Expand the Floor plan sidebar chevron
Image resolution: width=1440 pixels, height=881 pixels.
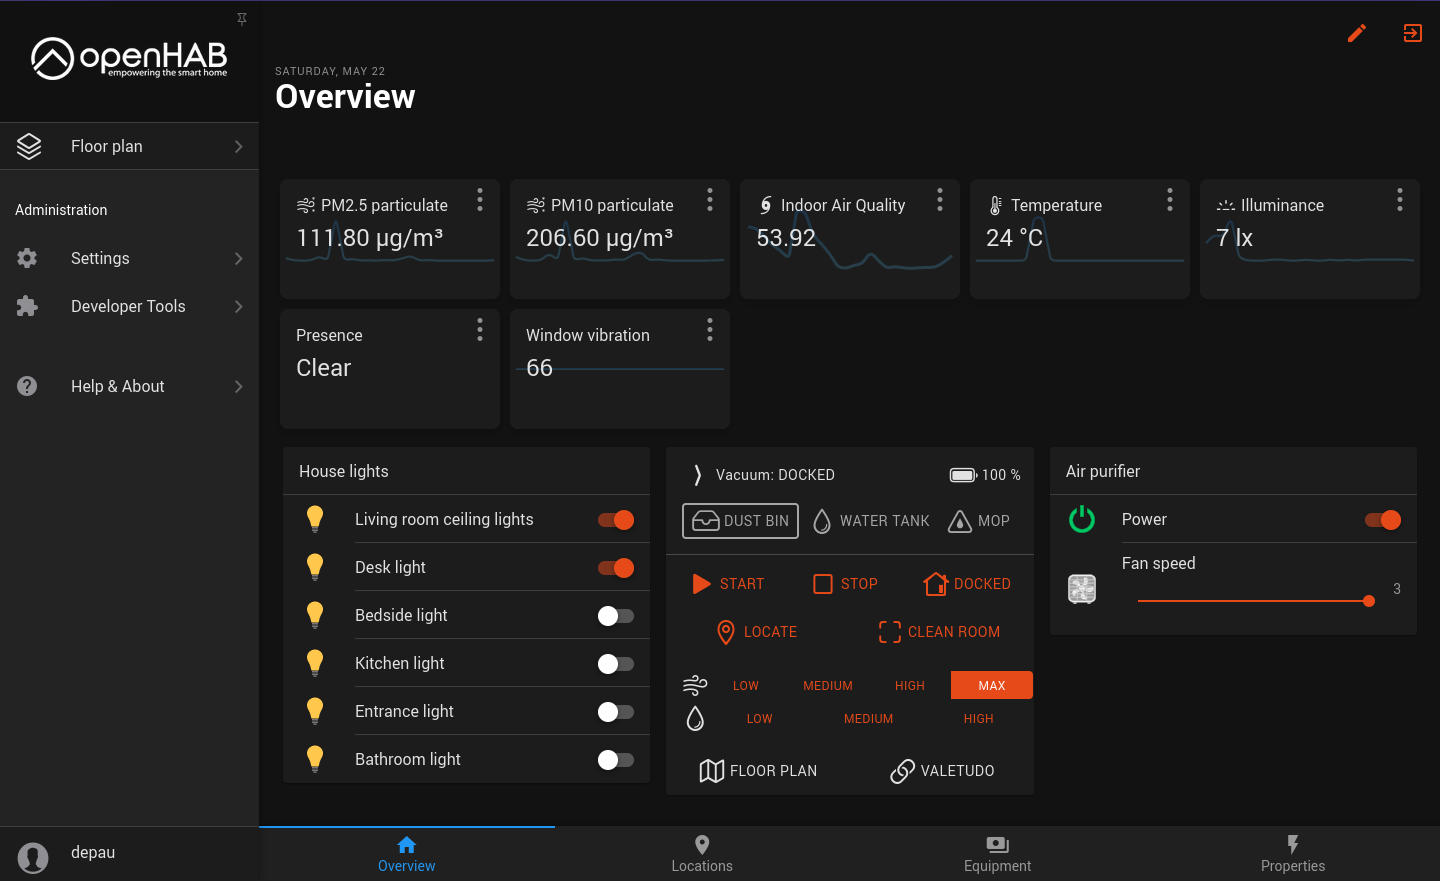(238, 147)
